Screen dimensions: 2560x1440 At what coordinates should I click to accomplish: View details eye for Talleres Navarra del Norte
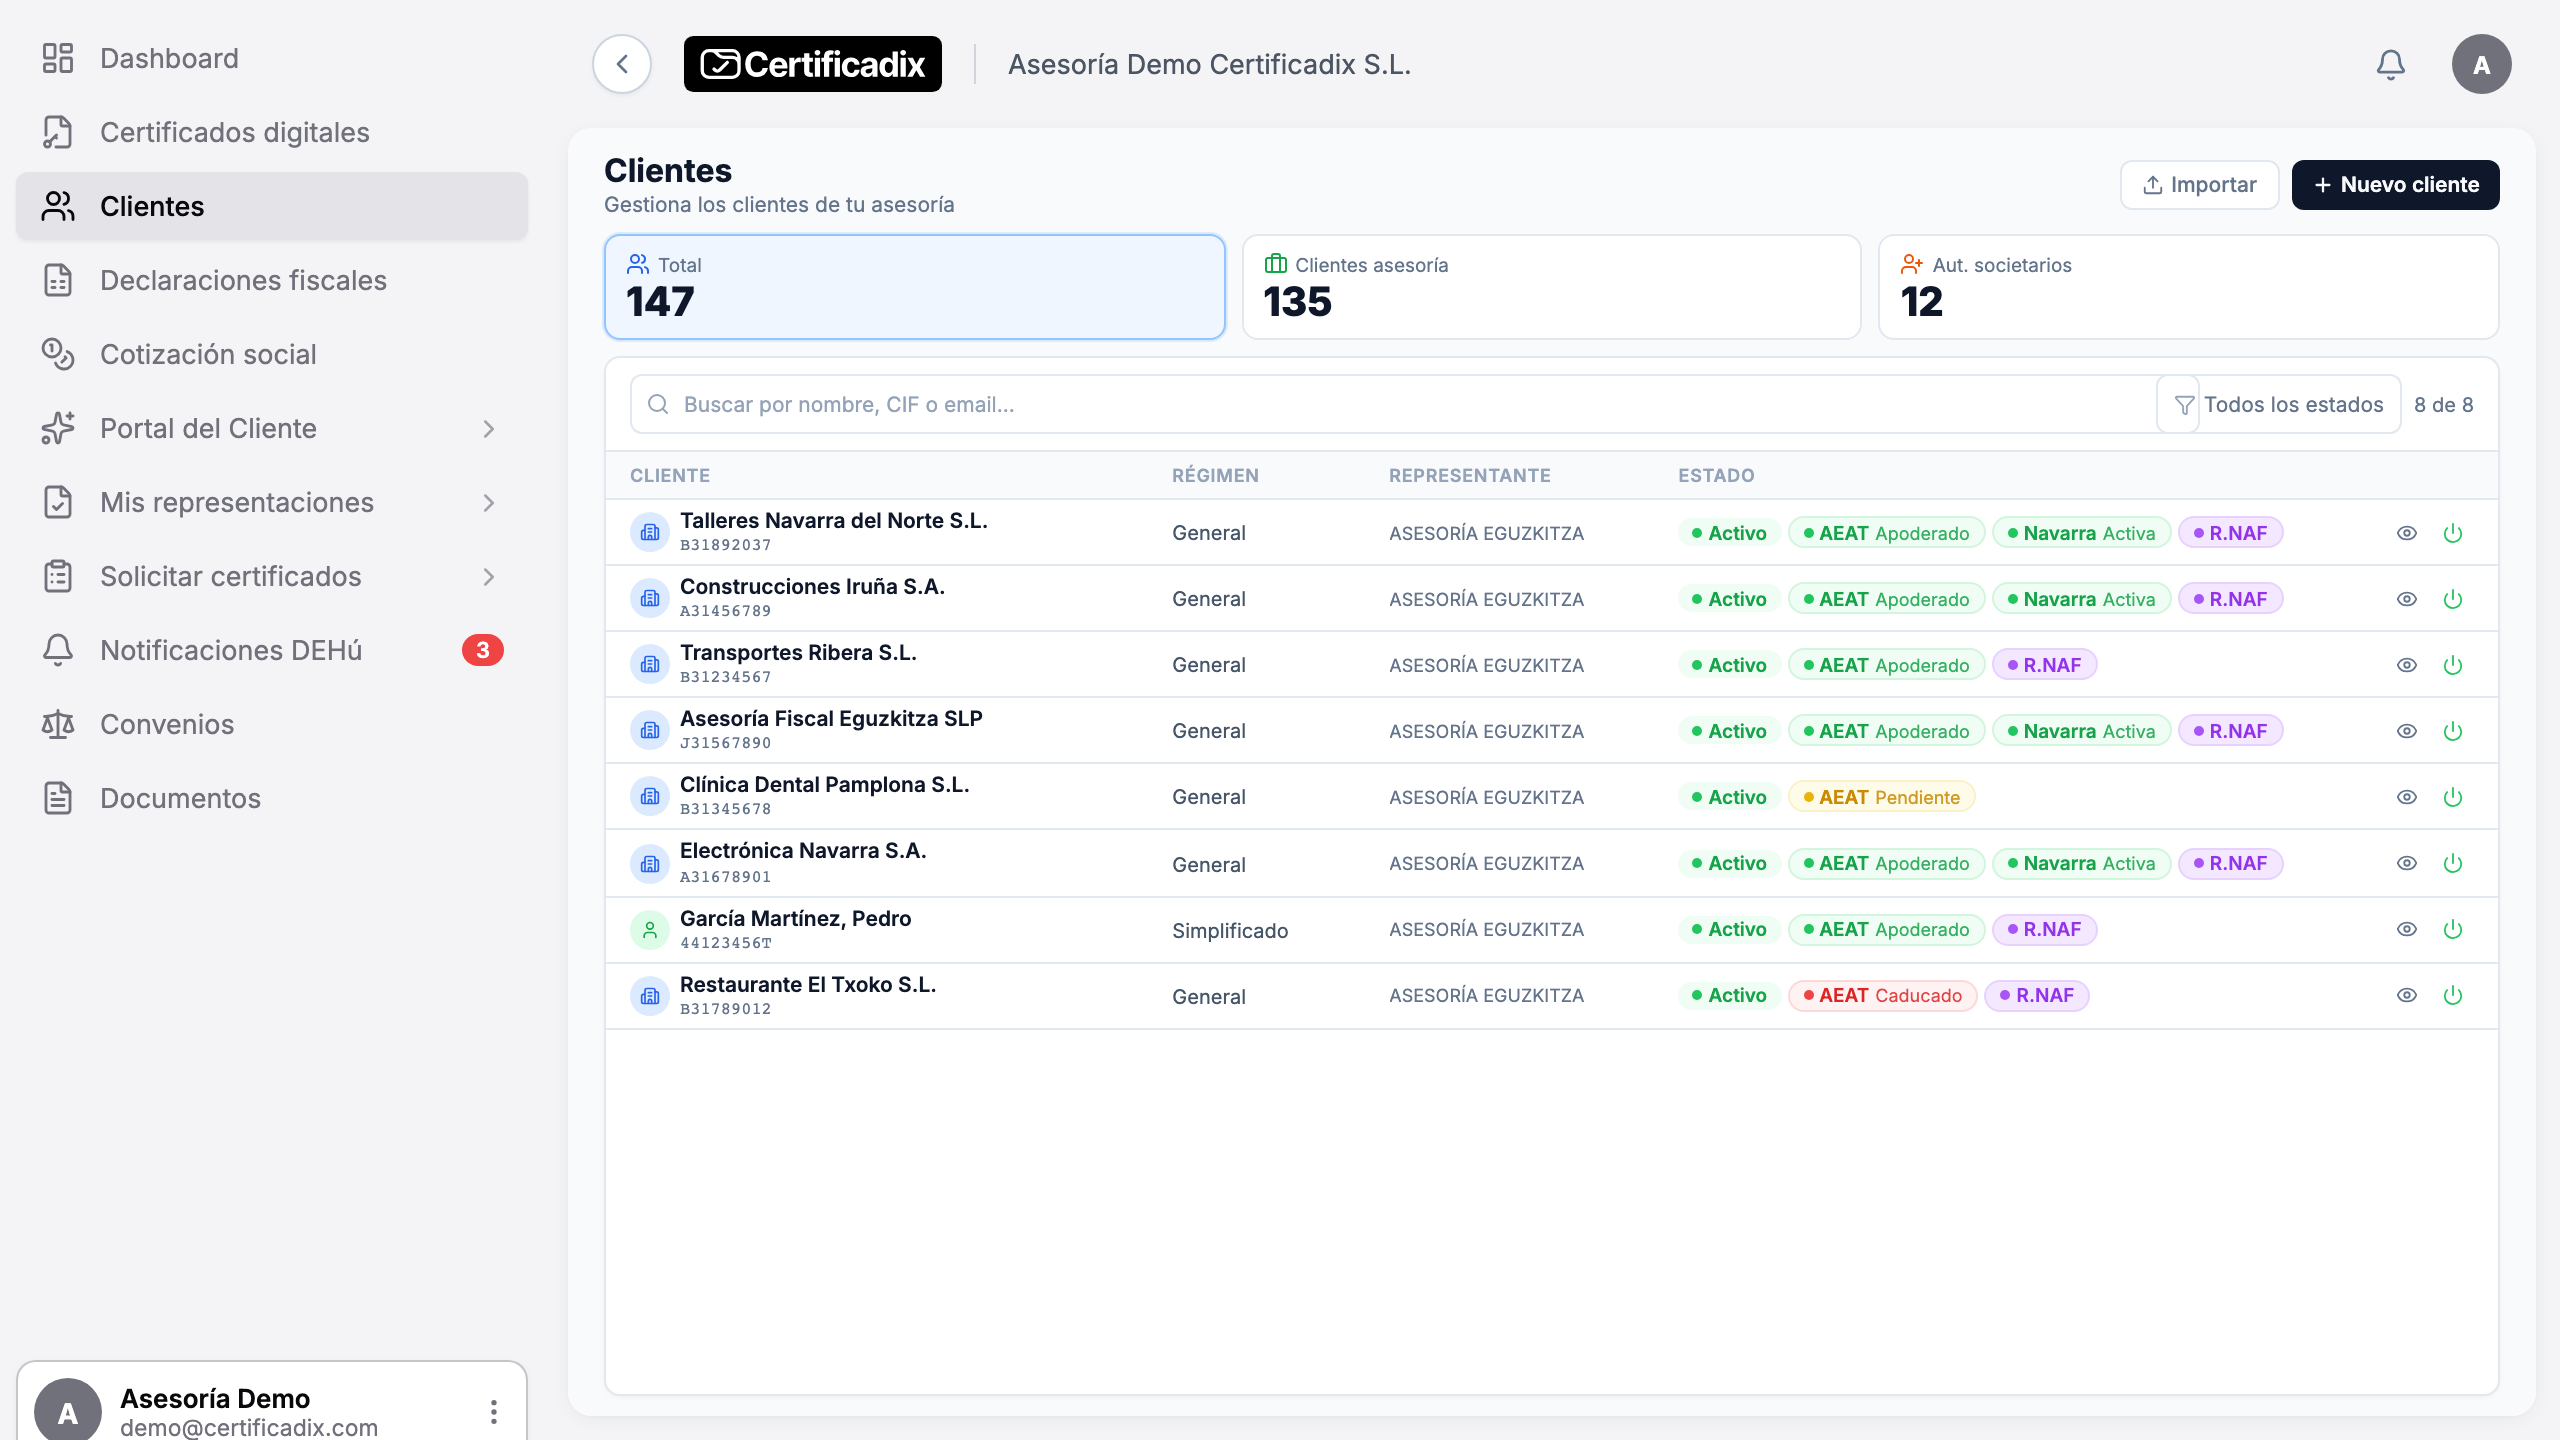pyautogui.click(x=2407, y=533)
